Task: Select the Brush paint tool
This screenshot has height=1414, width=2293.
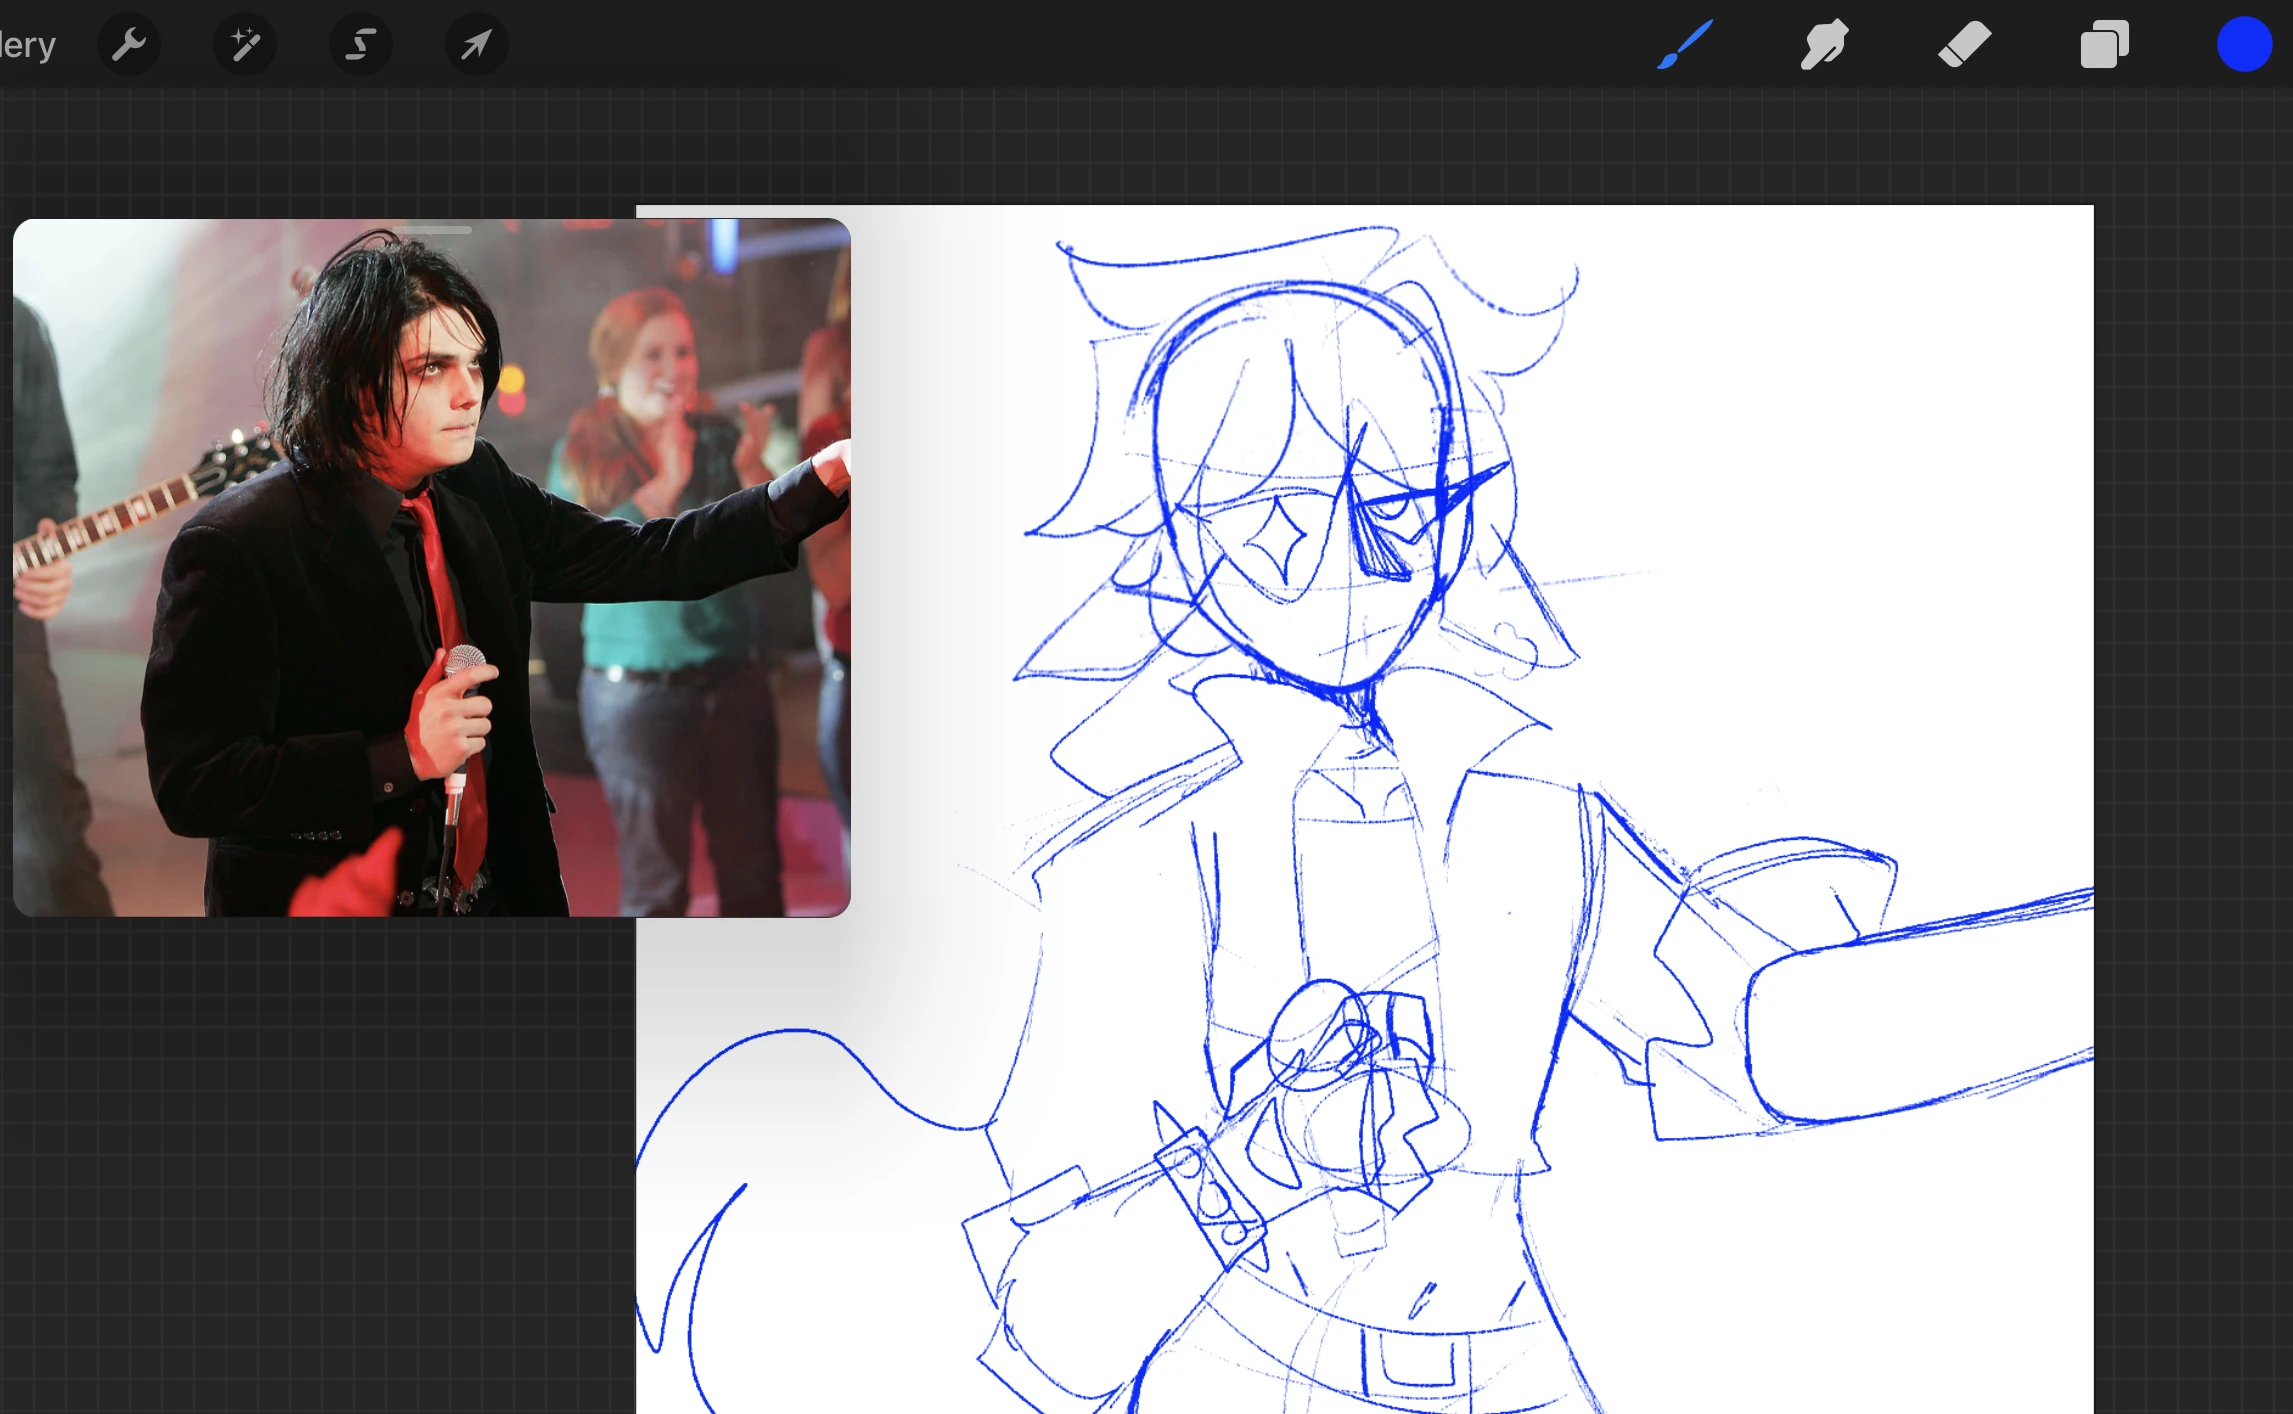Action: pos(1684,44)
